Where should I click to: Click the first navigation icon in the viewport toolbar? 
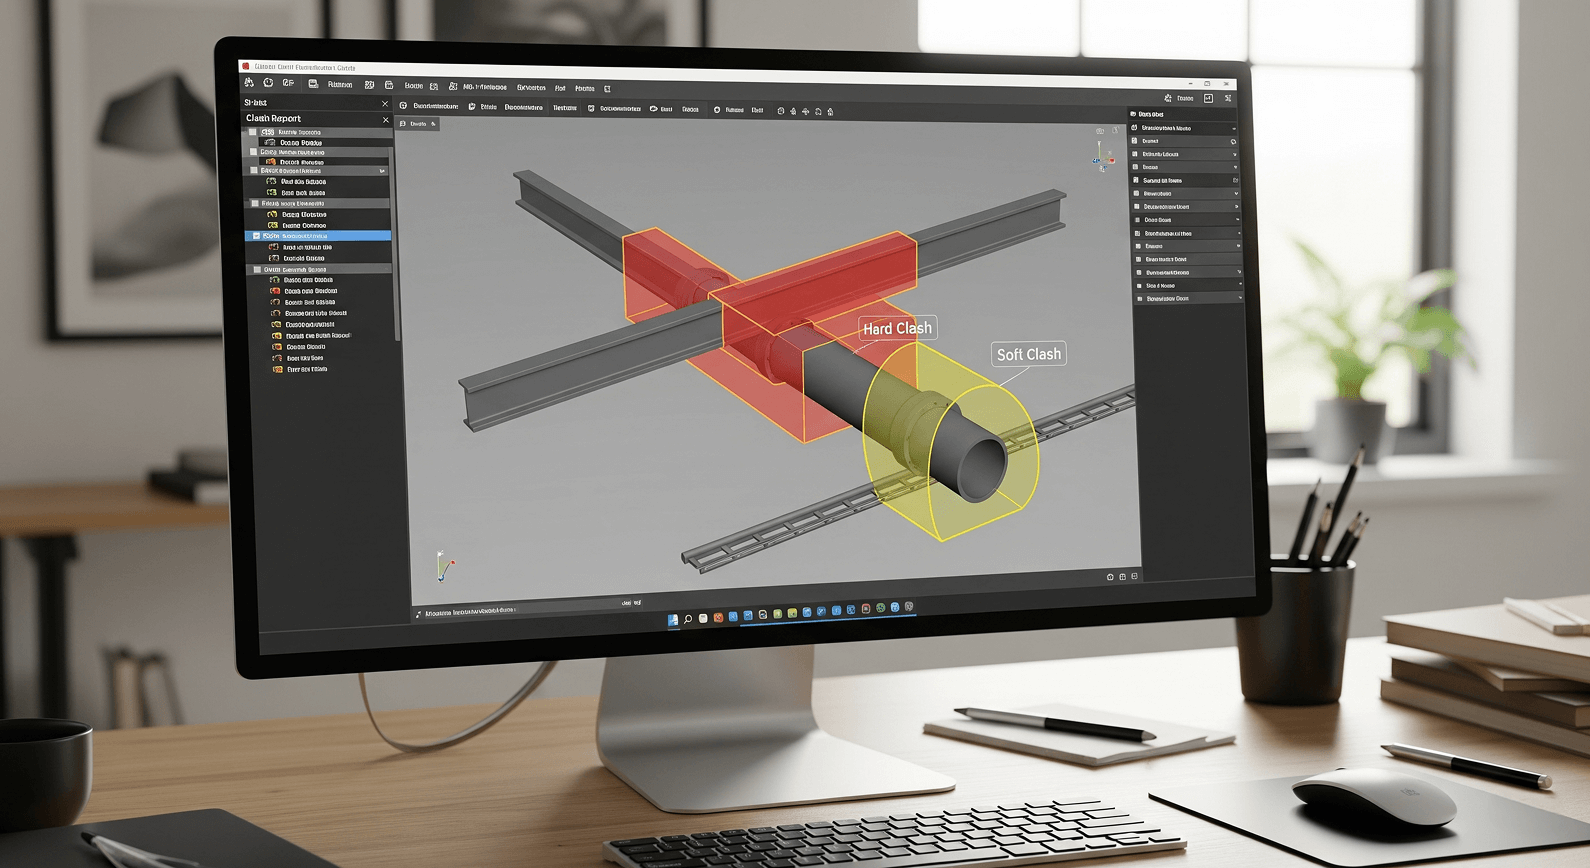click(781, 112)
